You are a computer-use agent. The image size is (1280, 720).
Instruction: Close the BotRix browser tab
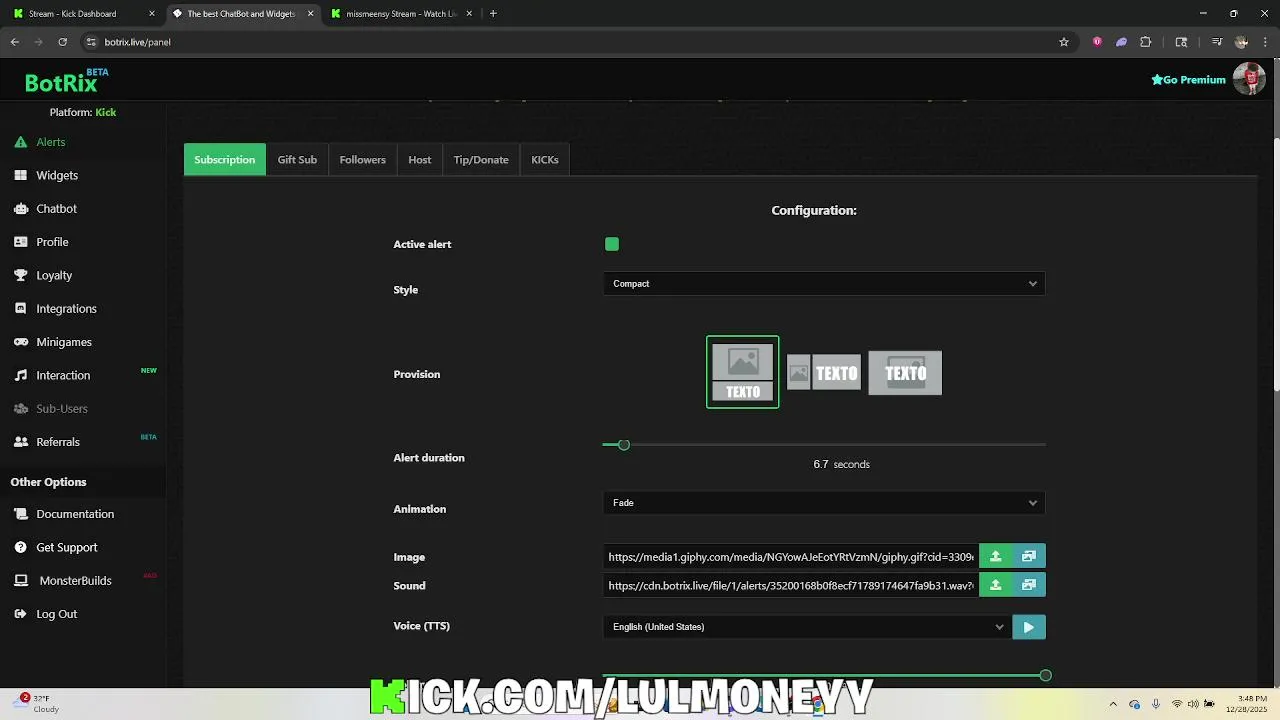(310, 14)
